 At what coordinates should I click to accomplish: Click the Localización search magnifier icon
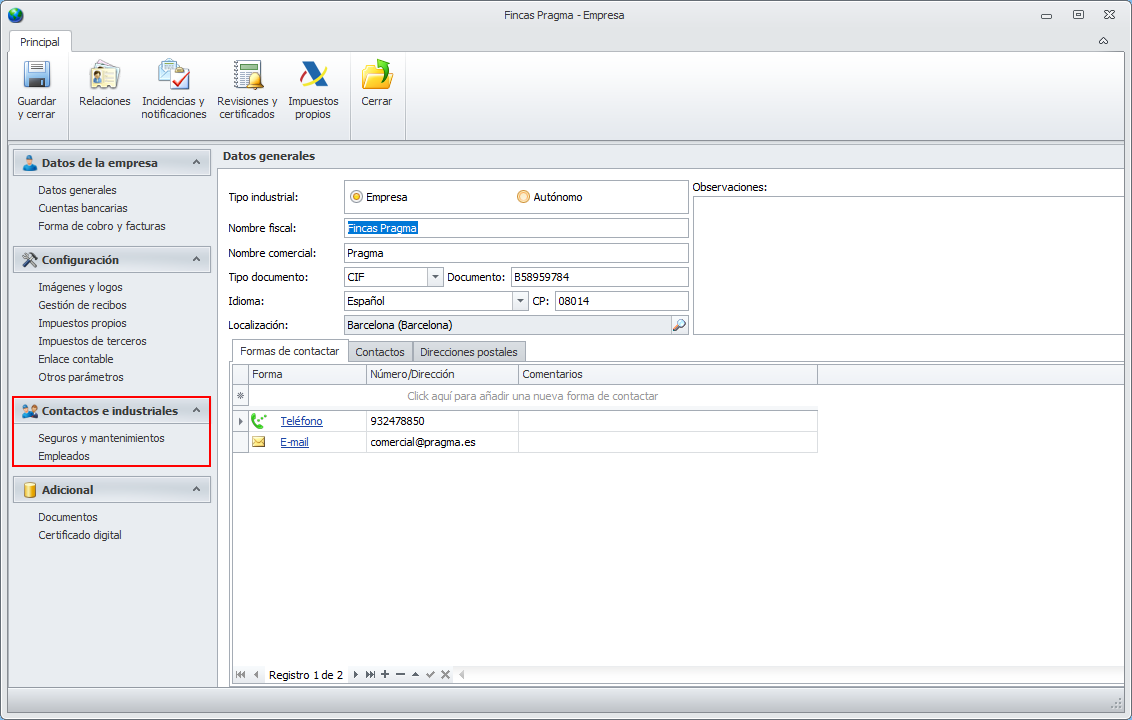pyautogui.click(x=679, y=325)
